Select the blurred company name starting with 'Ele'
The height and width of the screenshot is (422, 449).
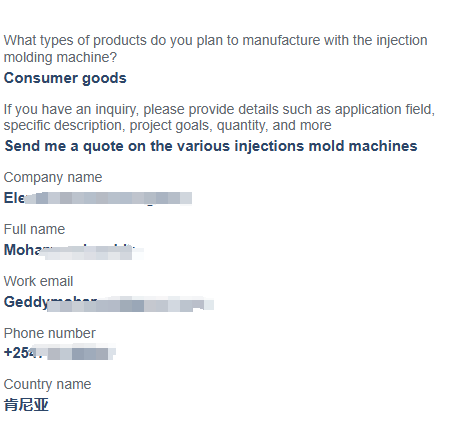click(98, 198)
